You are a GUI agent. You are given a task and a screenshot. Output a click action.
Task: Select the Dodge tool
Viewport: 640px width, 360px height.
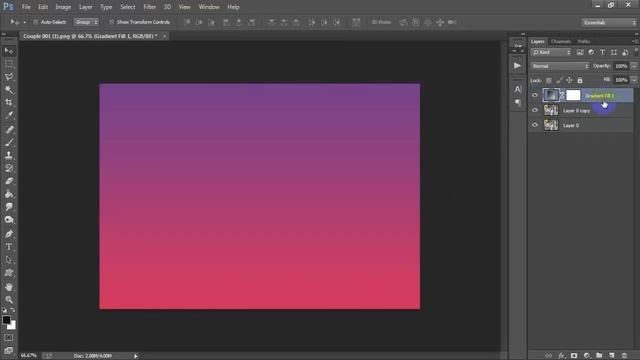[x=9, y=220]
